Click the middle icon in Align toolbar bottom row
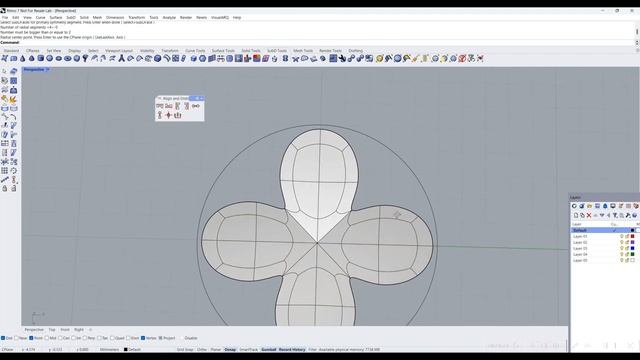Viewport: 640px width, 360px height. click(x=169, y=116)
